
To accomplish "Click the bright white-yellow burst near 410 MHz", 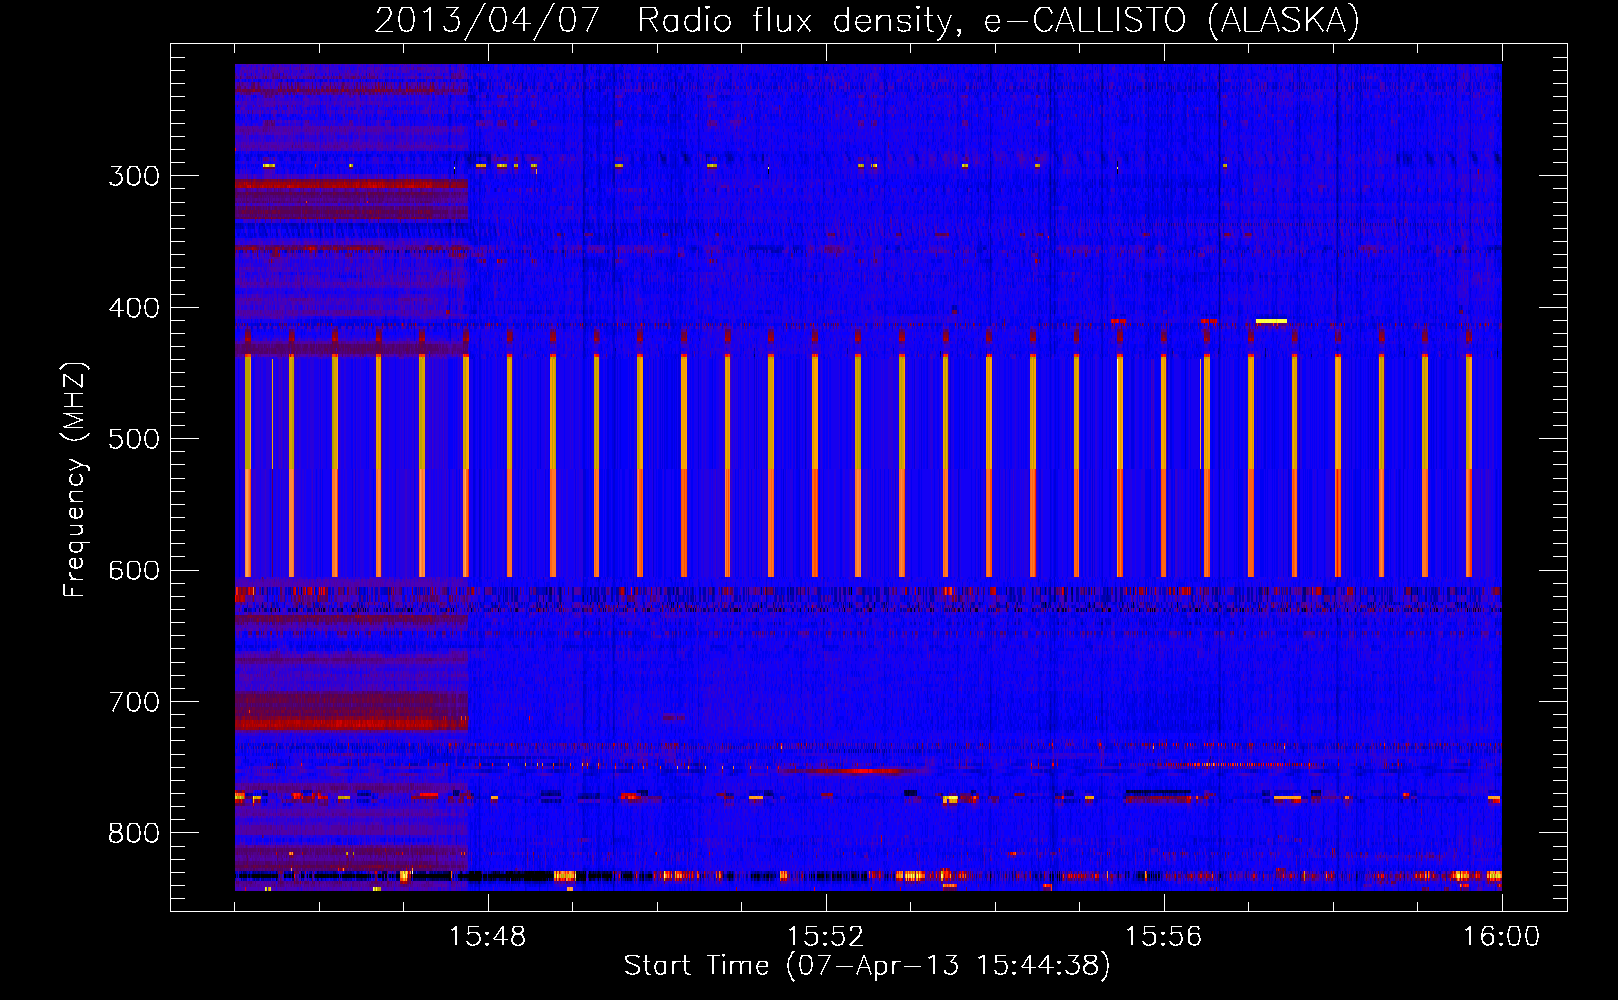I will click(1271, 321).
